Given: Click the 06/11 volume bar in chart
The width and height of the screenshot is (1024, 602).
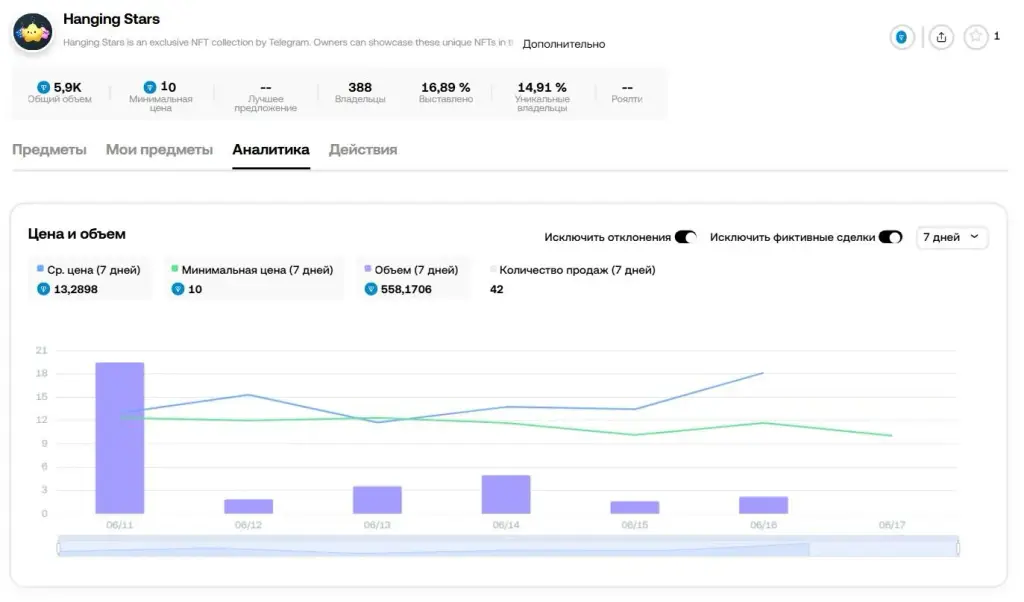Looking at the screenshot, I should click(x=120, y=437).
